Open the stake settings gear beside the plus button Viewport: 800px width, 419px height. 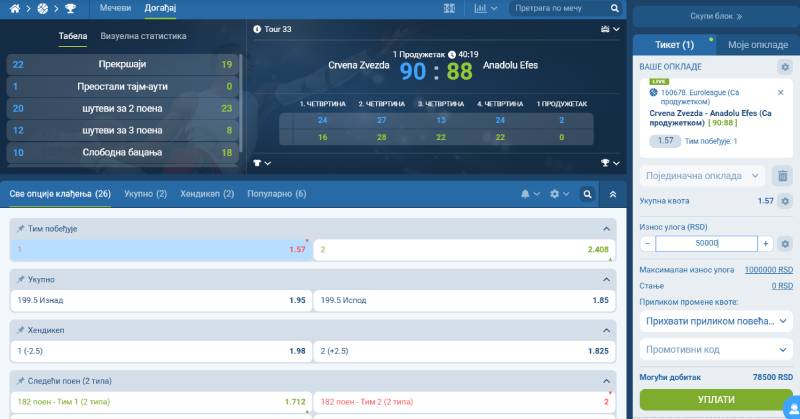[785, 244]
